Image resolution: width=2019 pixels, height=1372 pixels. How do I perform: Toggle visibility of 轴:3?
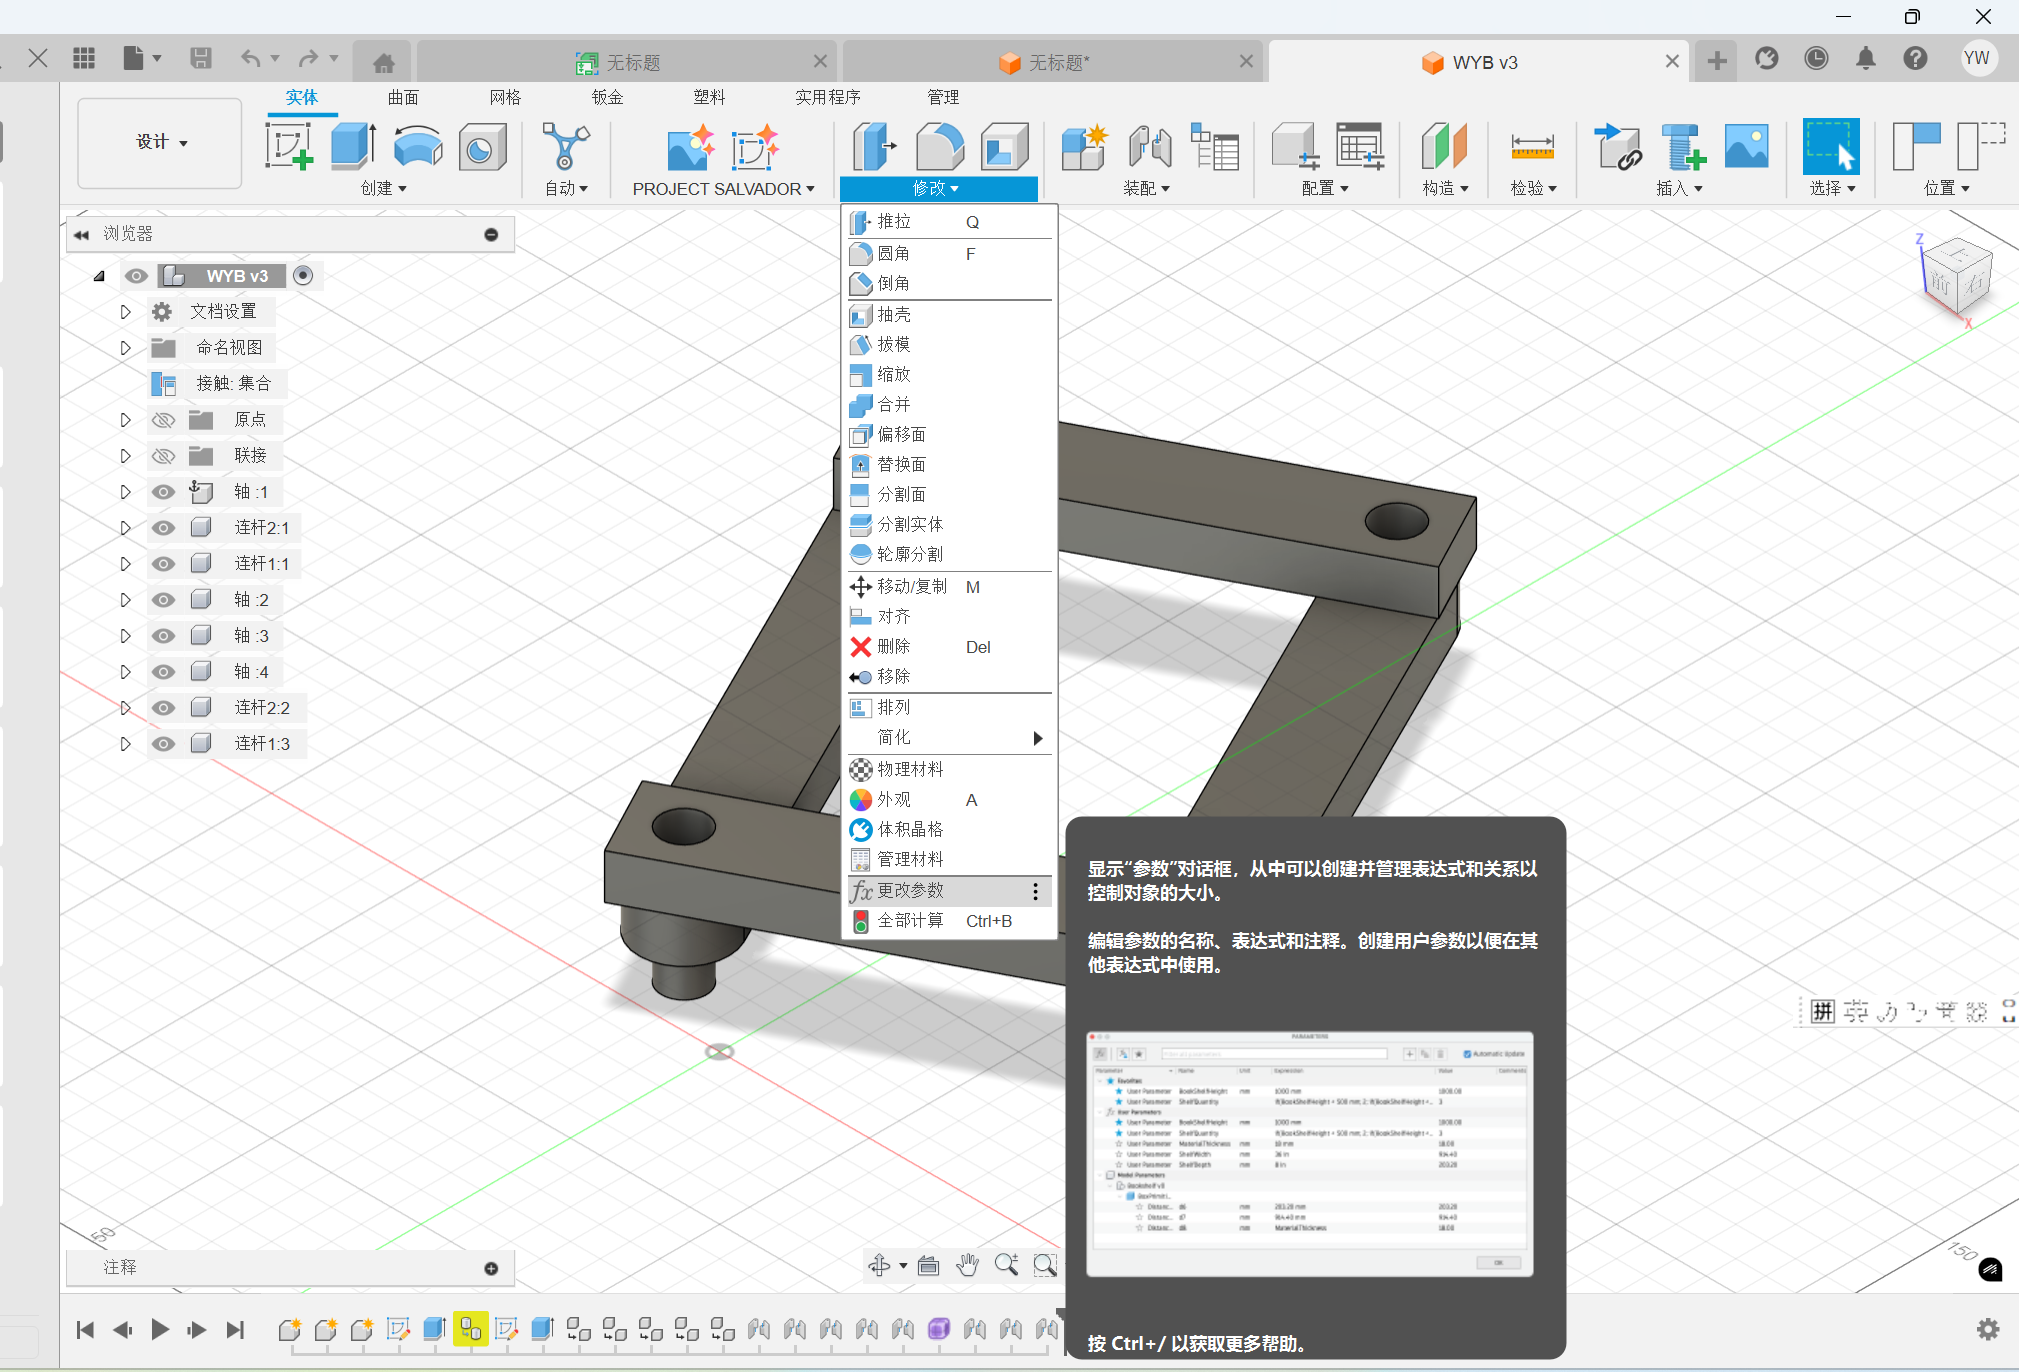point(163,636)
